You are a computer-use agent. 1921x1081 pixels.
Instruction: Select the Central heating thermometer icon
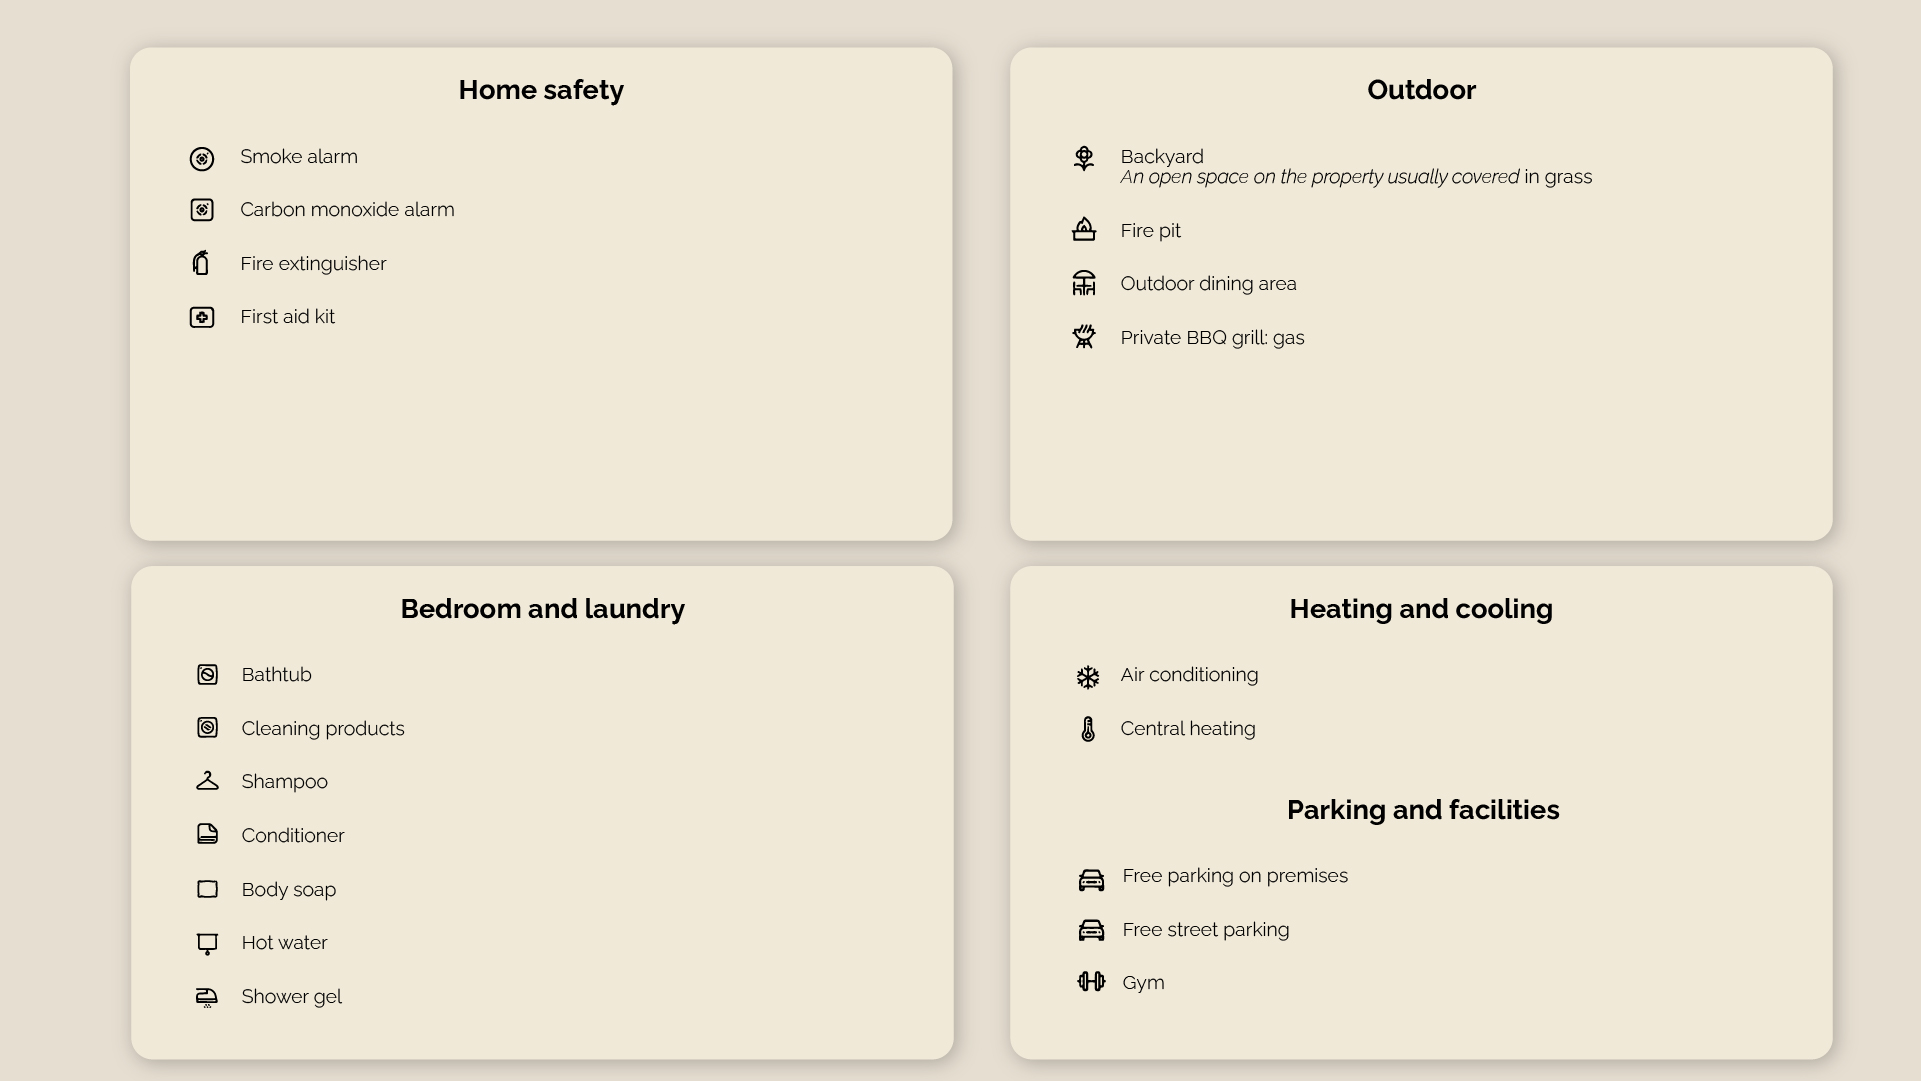click(x=1088, y=729)
